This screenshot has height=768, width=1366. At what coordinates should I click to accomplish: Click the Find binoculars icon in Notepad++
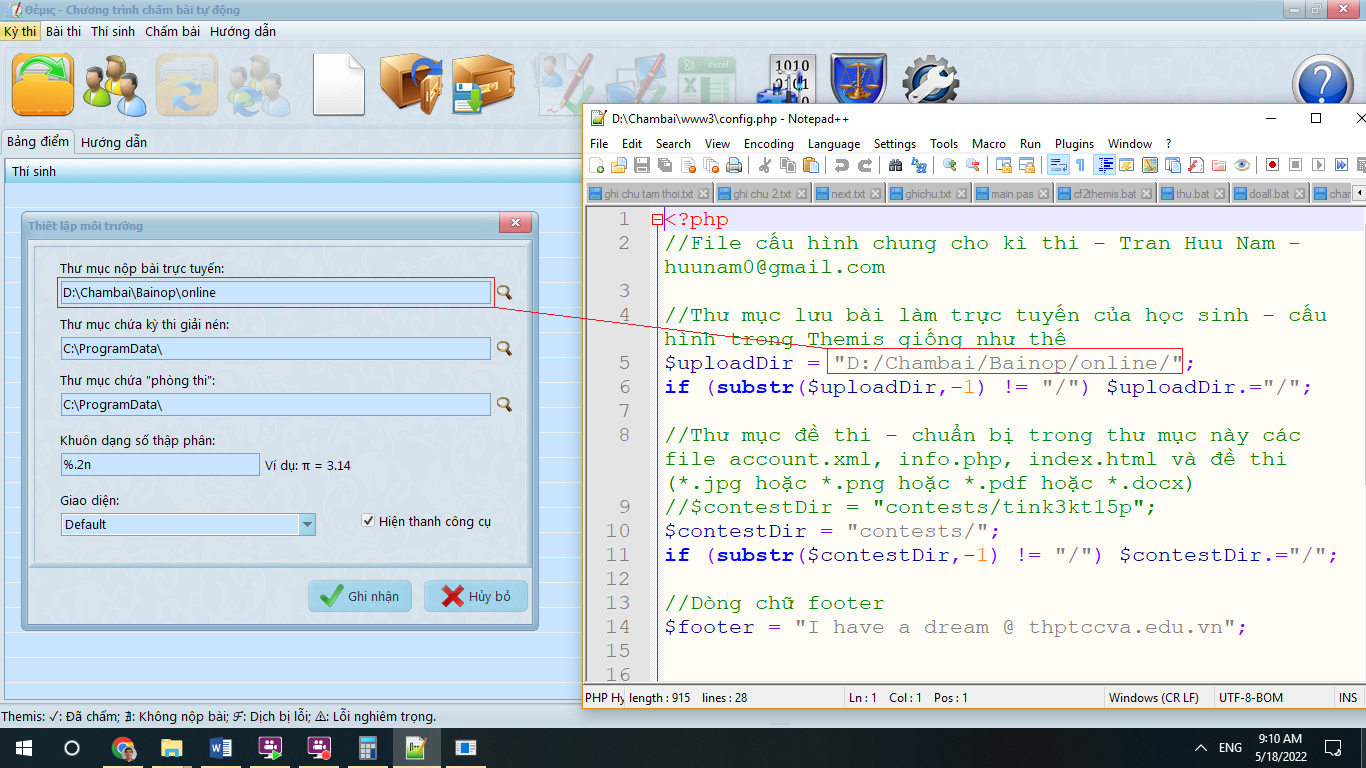895,165
